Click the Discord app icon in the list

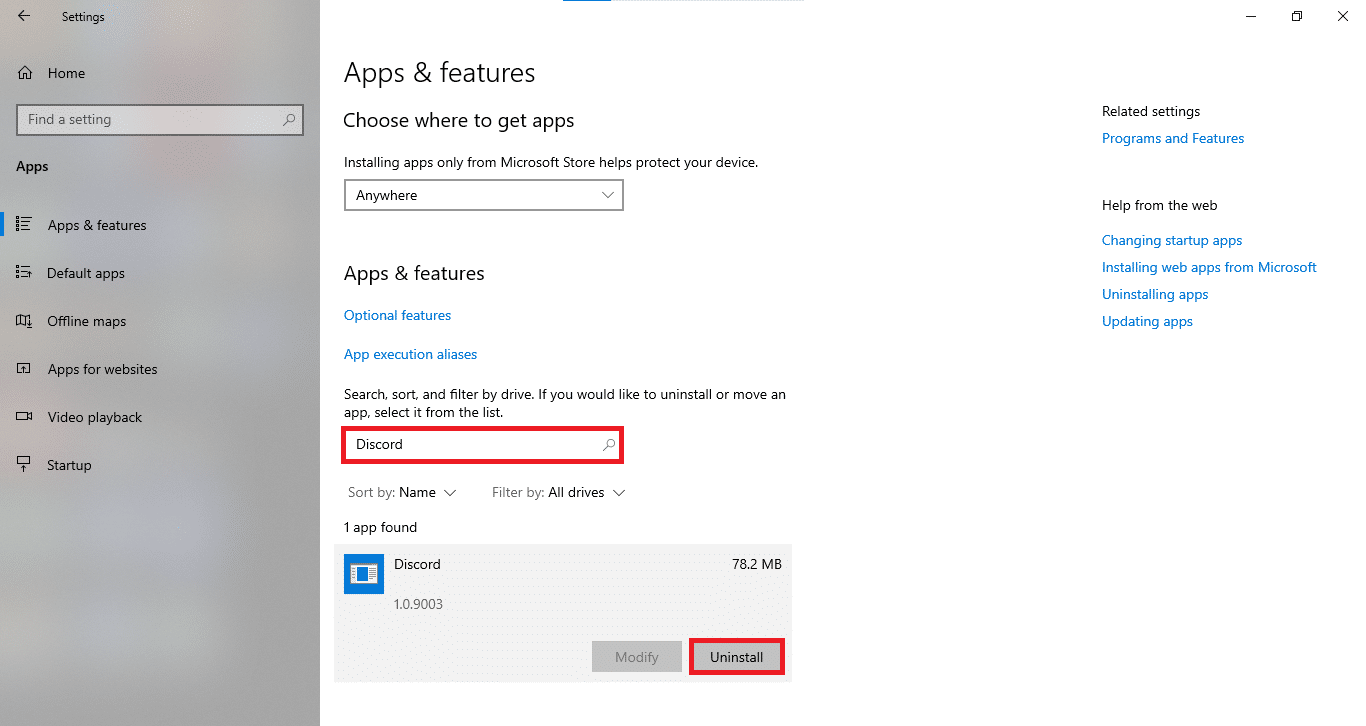[363, 573]
